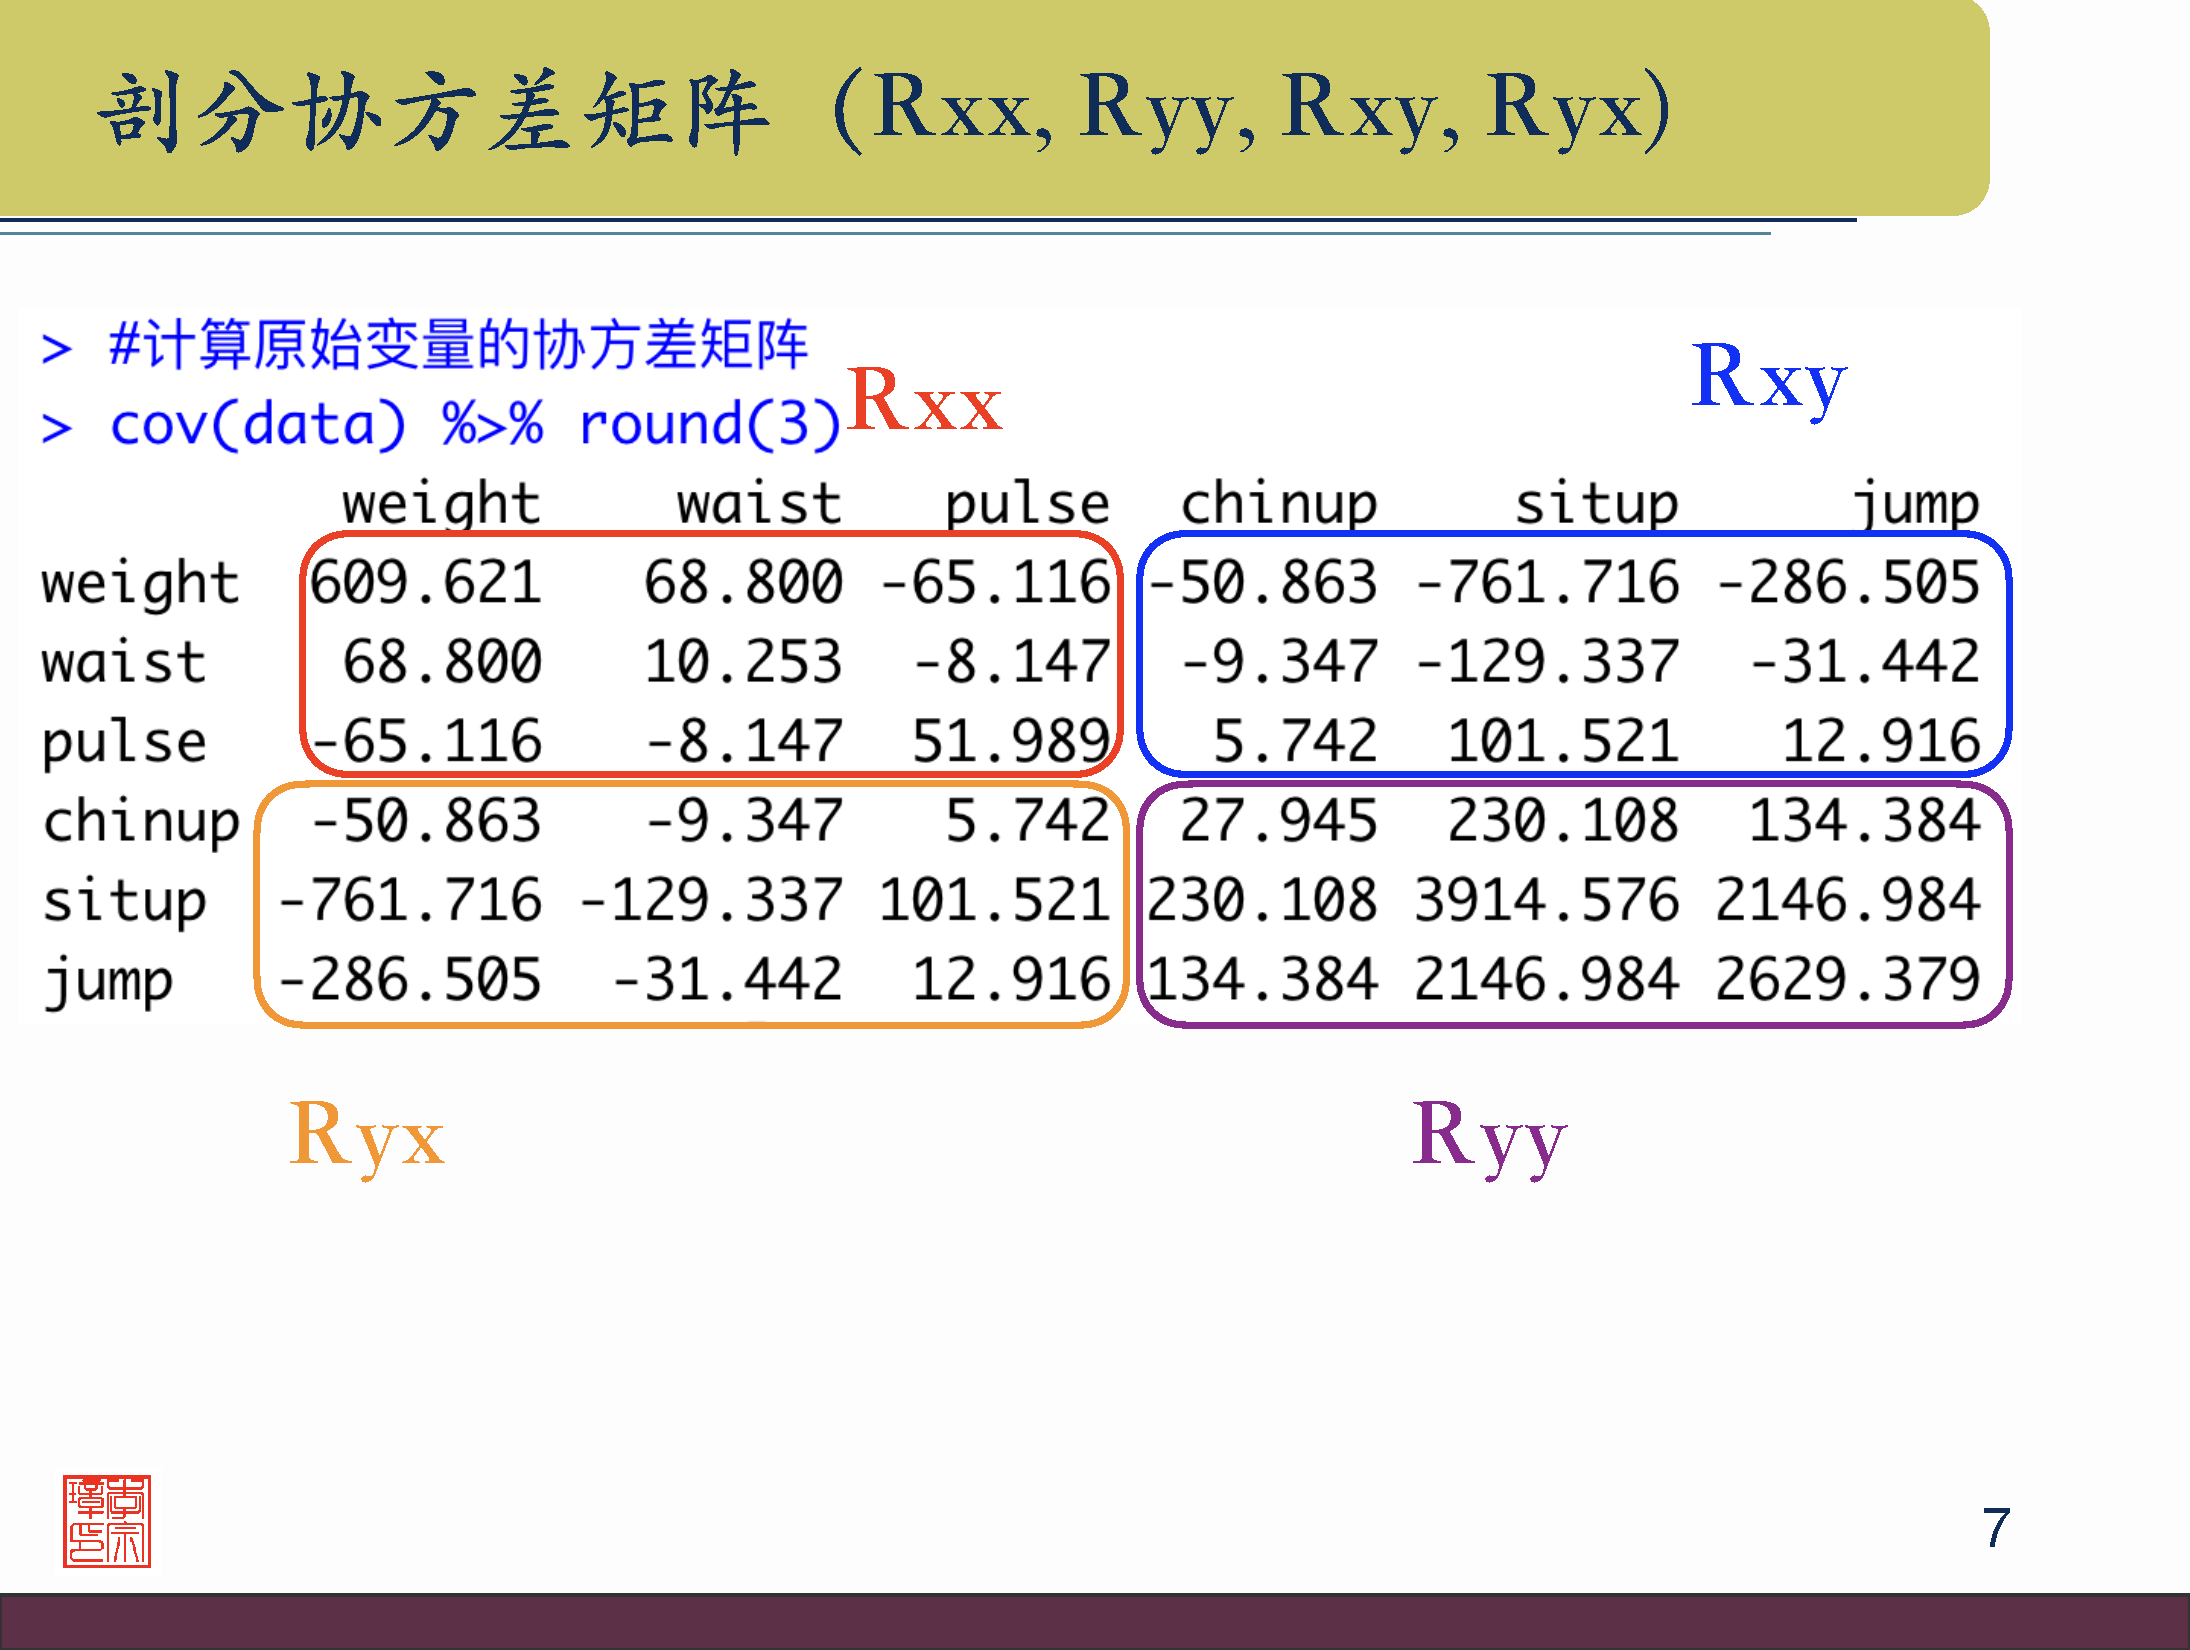2190x1650 pixels.
Task: Click the cov(data) %>% round(3) code line
Action: pos(476,424)
